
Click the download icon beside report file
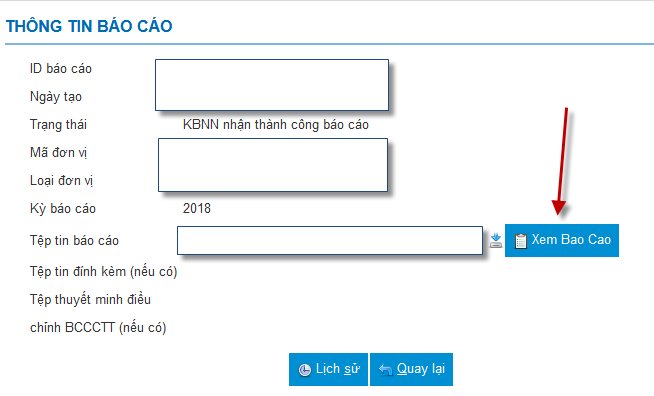[x=496, y=240]
